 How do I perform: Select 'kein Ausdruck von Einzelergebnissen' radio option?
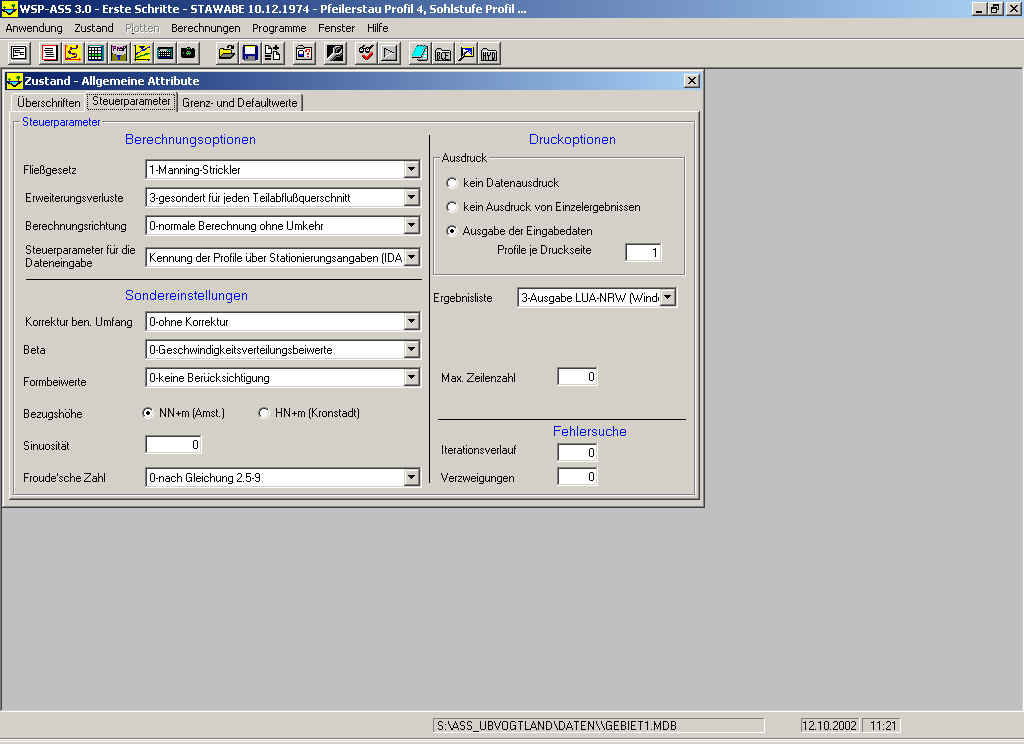[x=451, y=207]
